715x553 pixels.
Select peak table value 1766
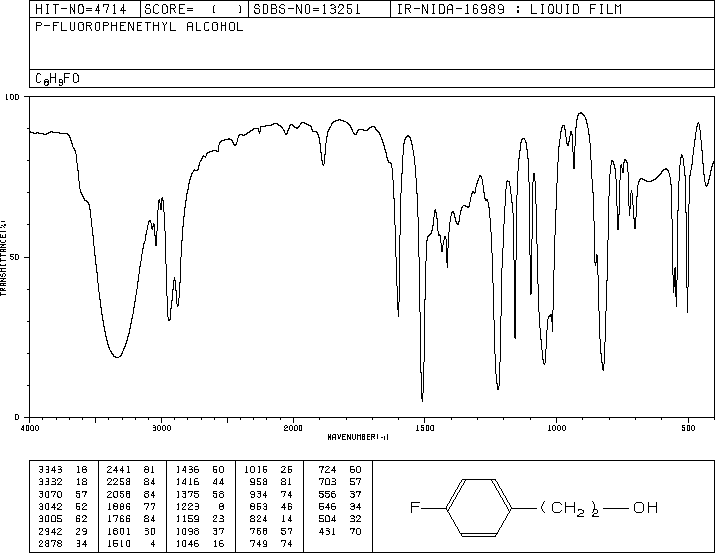[119, 519]
